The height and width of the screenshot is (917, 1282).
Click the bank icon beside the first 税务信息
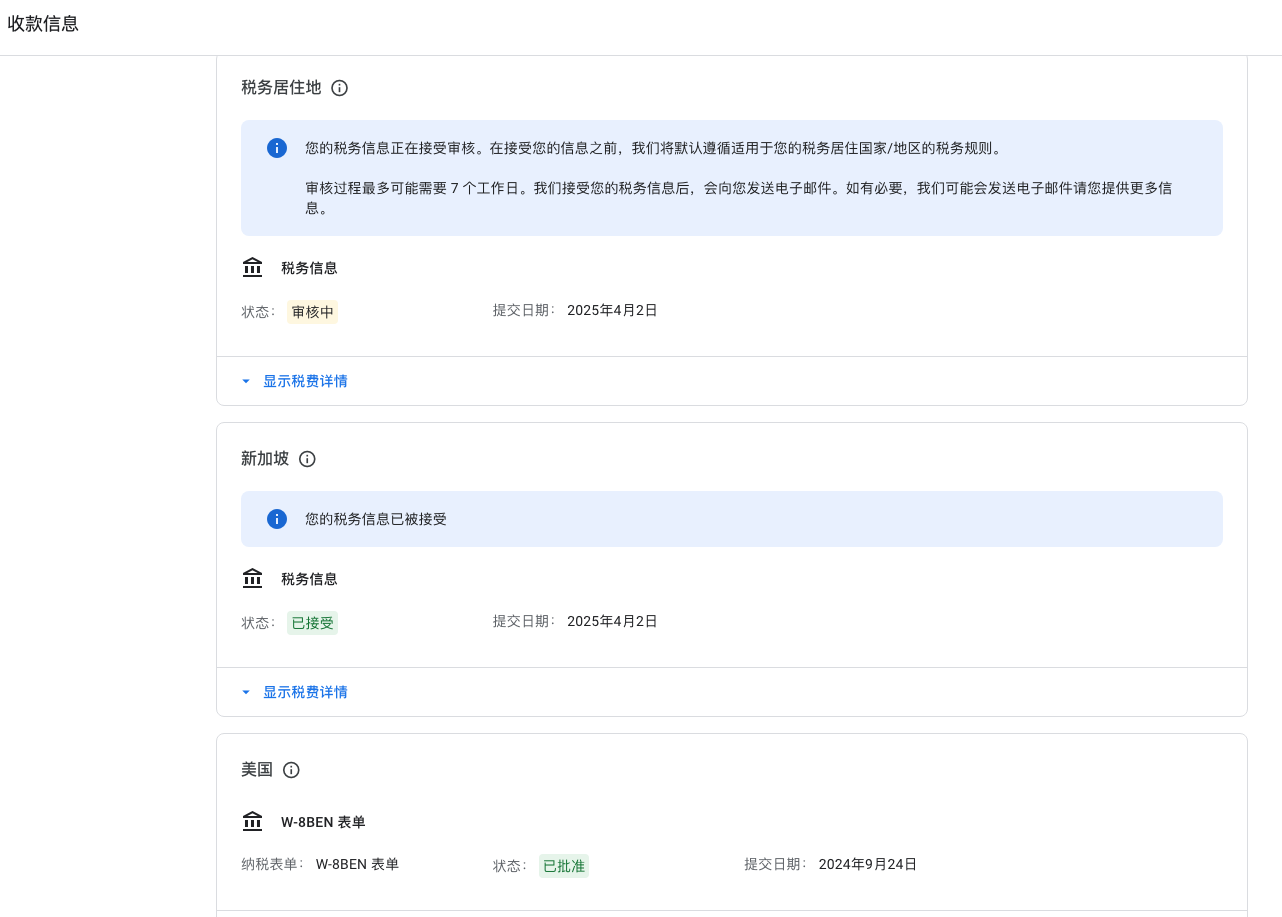pos(252,267)
